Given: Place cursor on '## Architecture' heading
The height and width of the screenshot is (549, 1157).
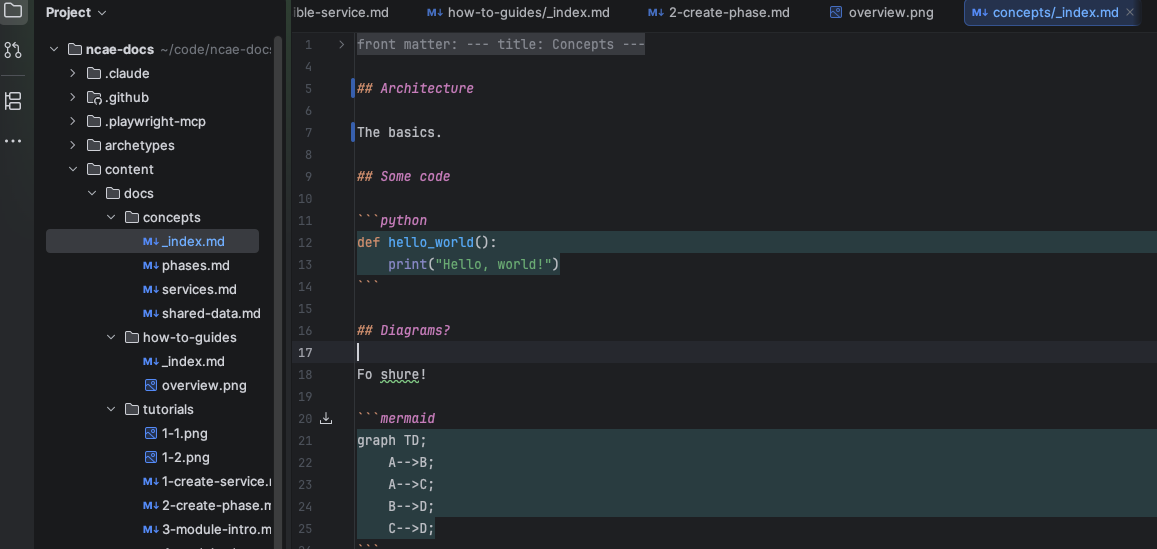Looking at the screenshot, I should [x=415, y=89].
